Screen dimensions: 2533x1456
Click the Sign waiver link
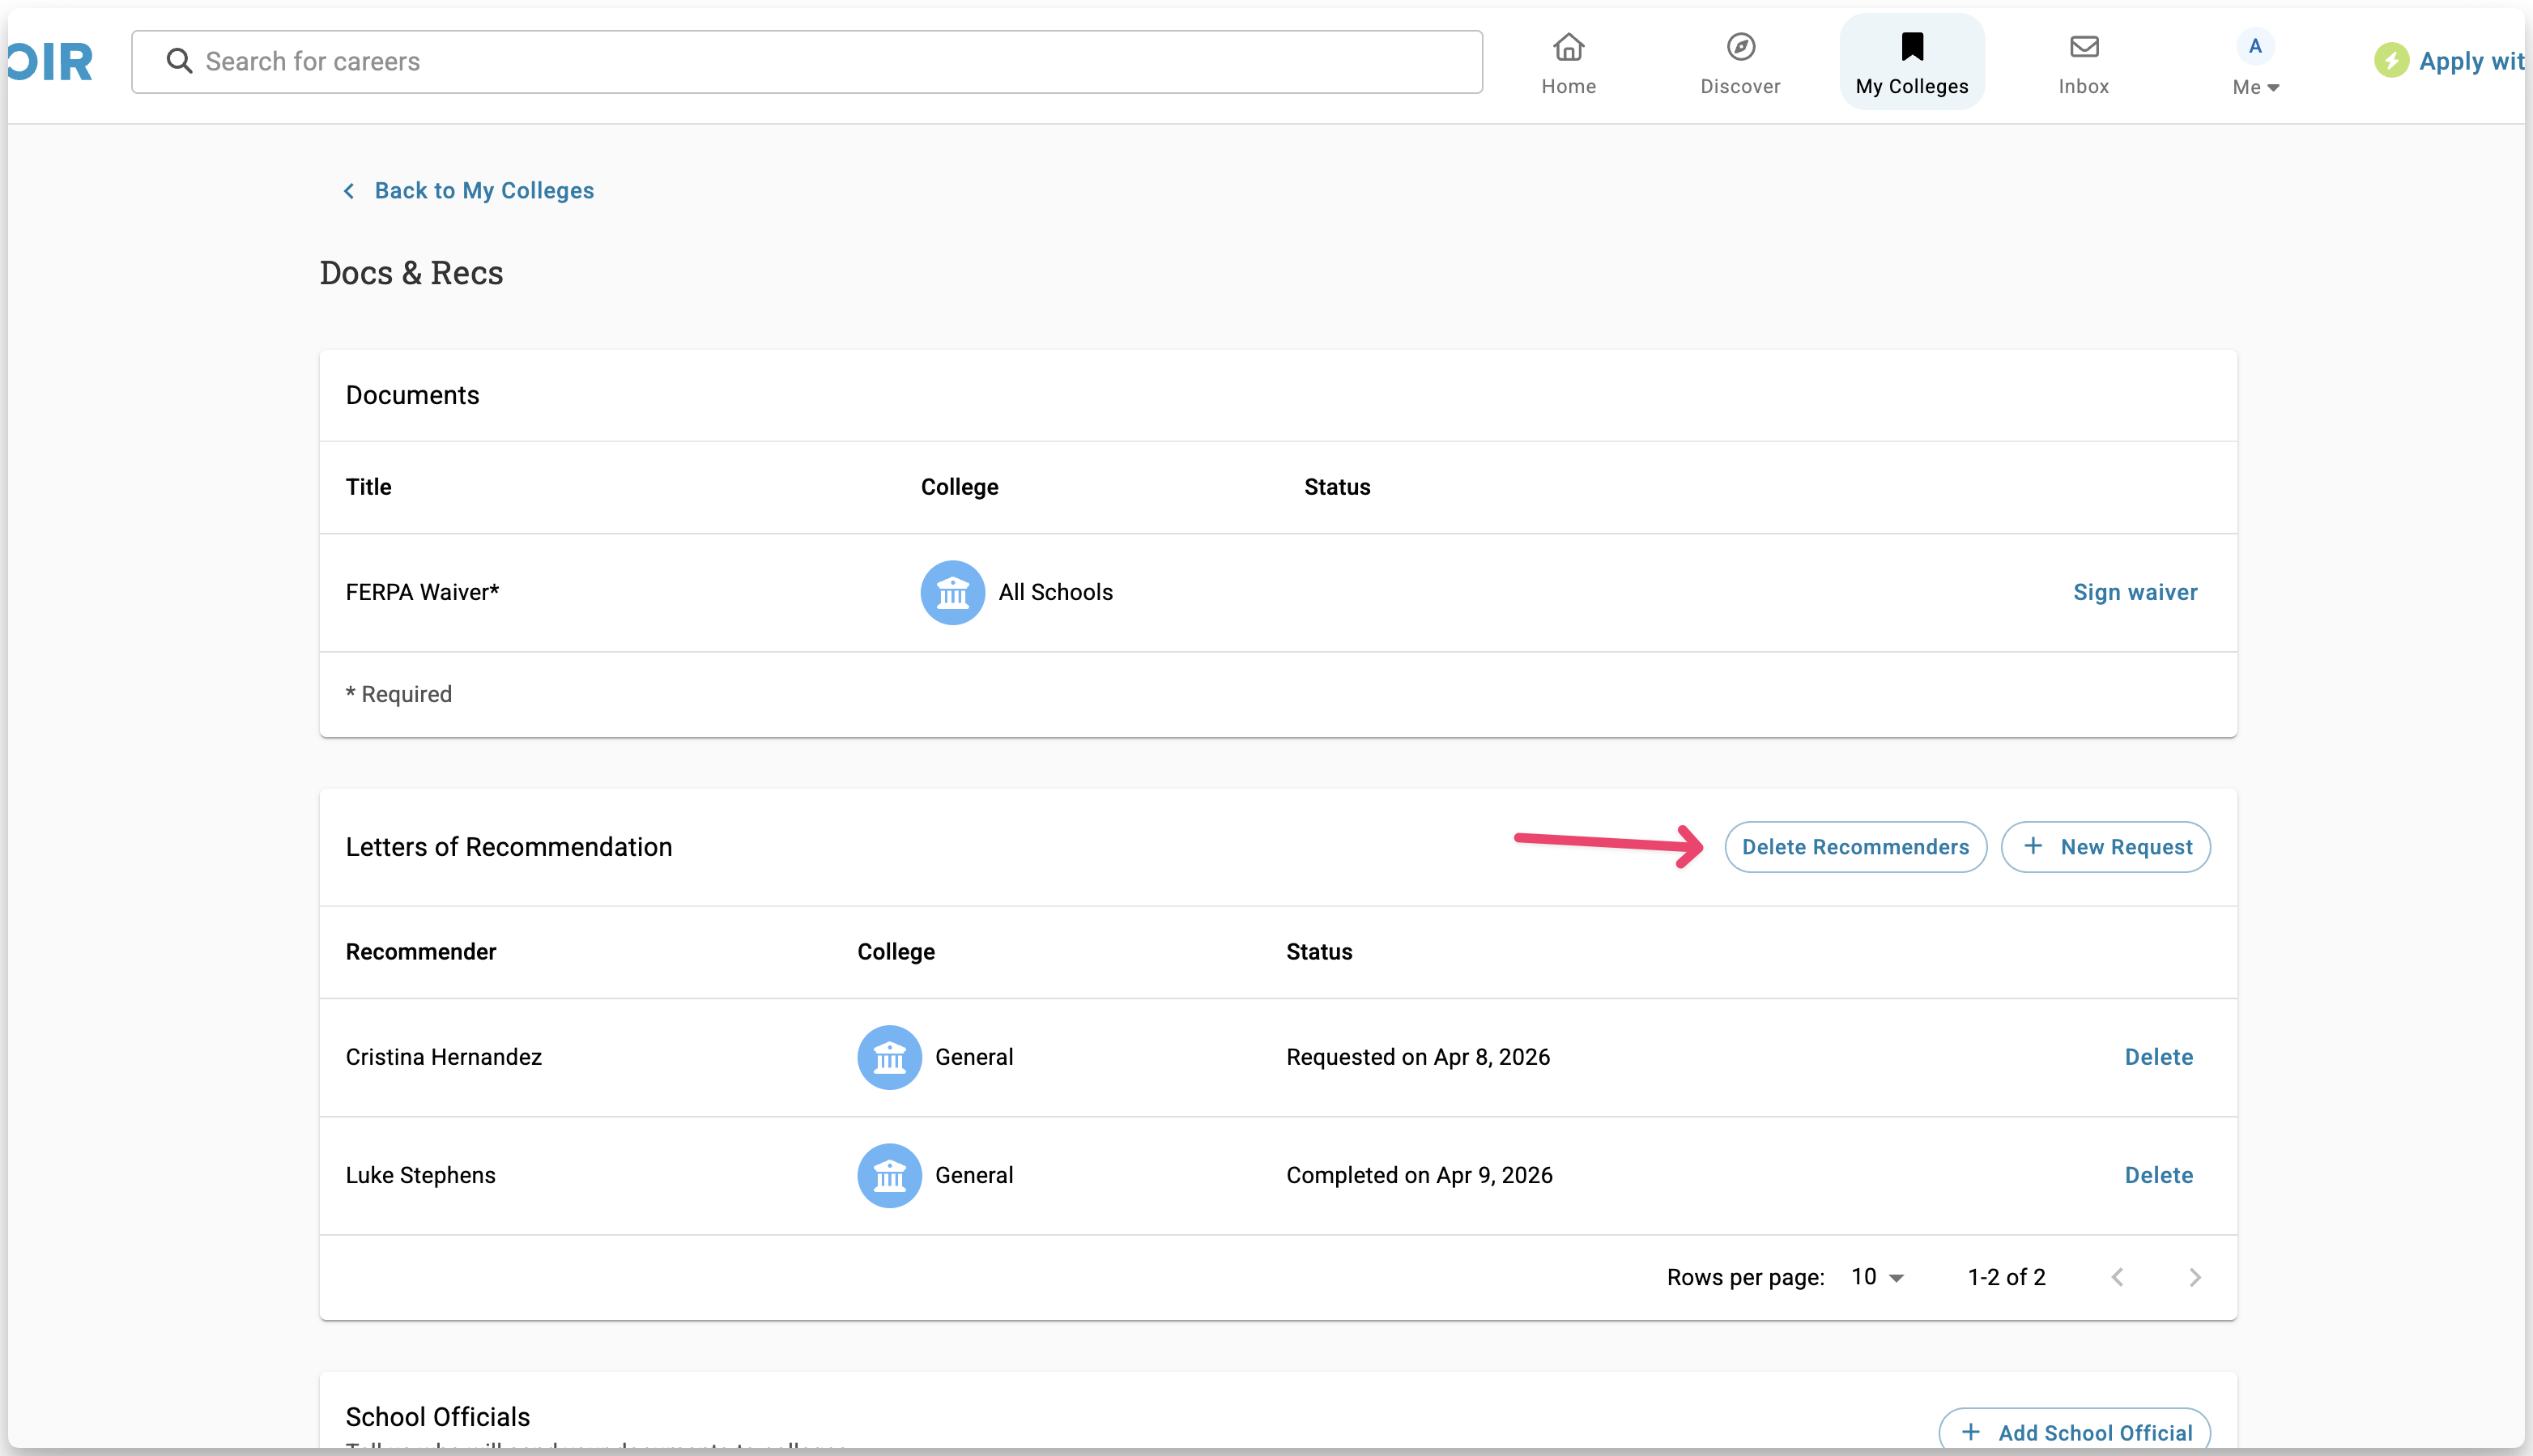pyautogui.click(x=2134, y=592)
